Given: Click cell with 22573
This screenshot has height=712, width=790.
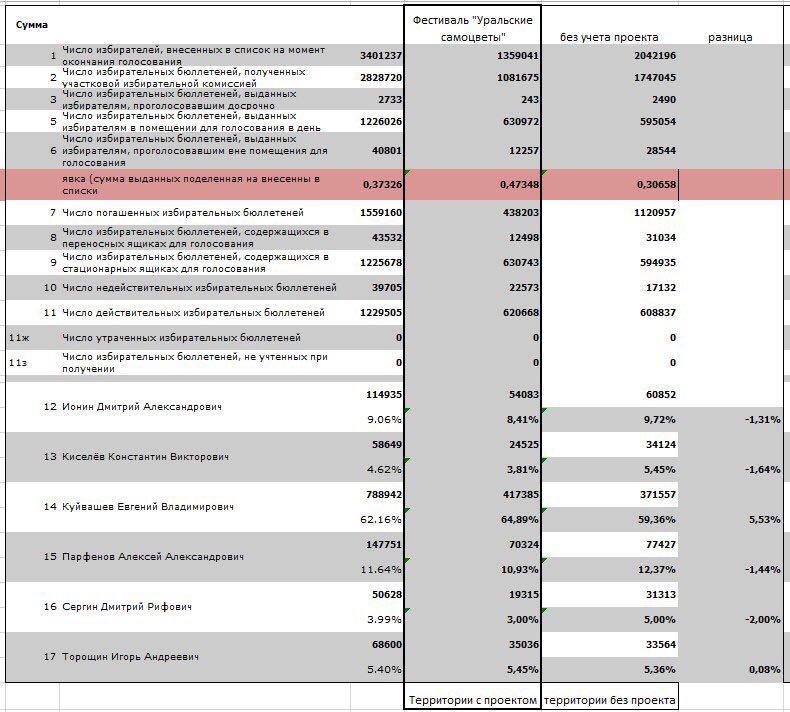Looking at the screenshot, I should [524, 288].
